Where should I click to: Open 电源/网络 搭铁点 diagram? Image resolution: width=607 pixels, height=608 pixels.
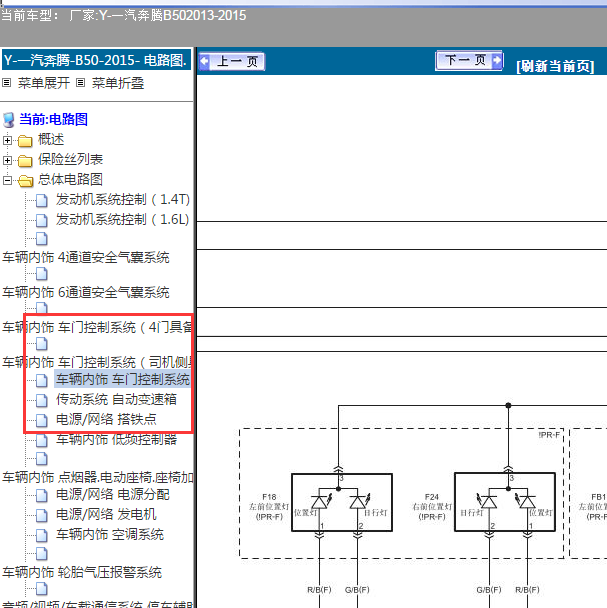click(x=106, y=419)
